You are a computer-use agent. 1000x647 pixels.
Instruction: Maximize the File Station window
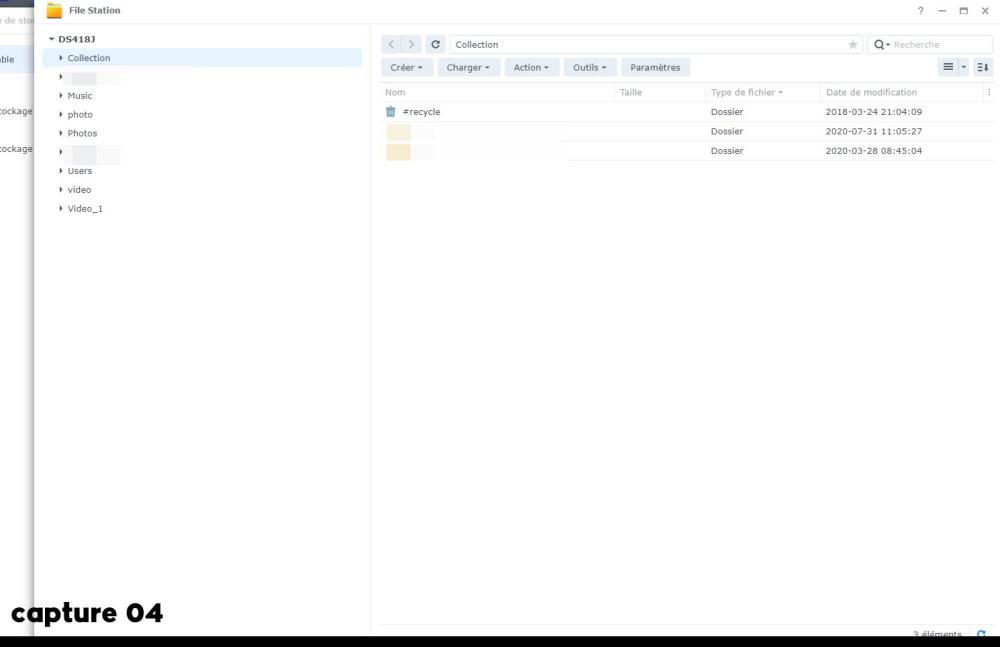[964, 11]
